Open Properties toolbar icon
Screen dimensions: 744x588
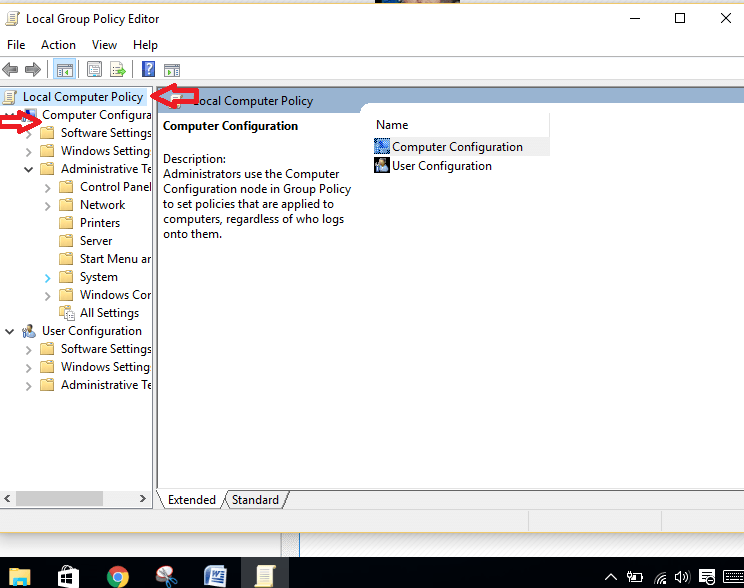94,70
